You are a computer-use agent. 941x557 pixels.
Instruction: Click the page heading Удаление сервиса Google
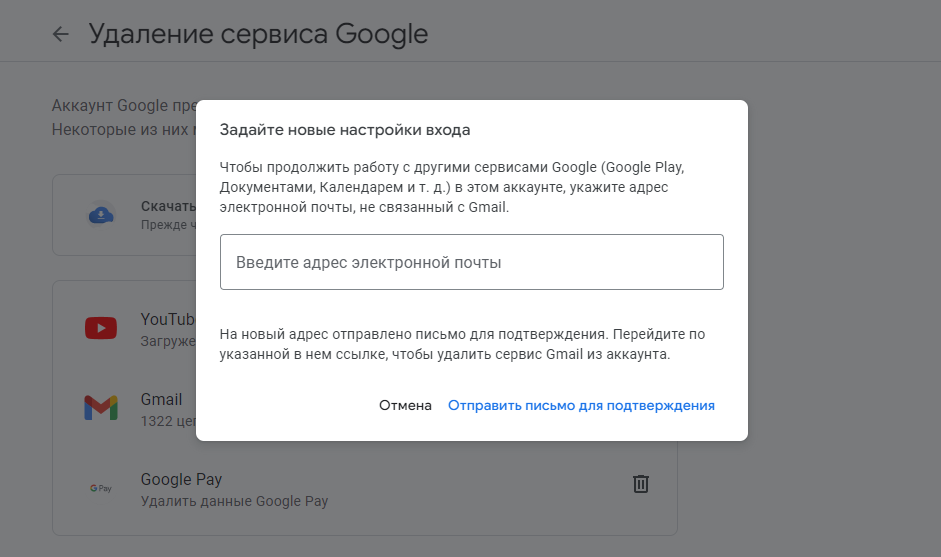[x=258, y=34]
